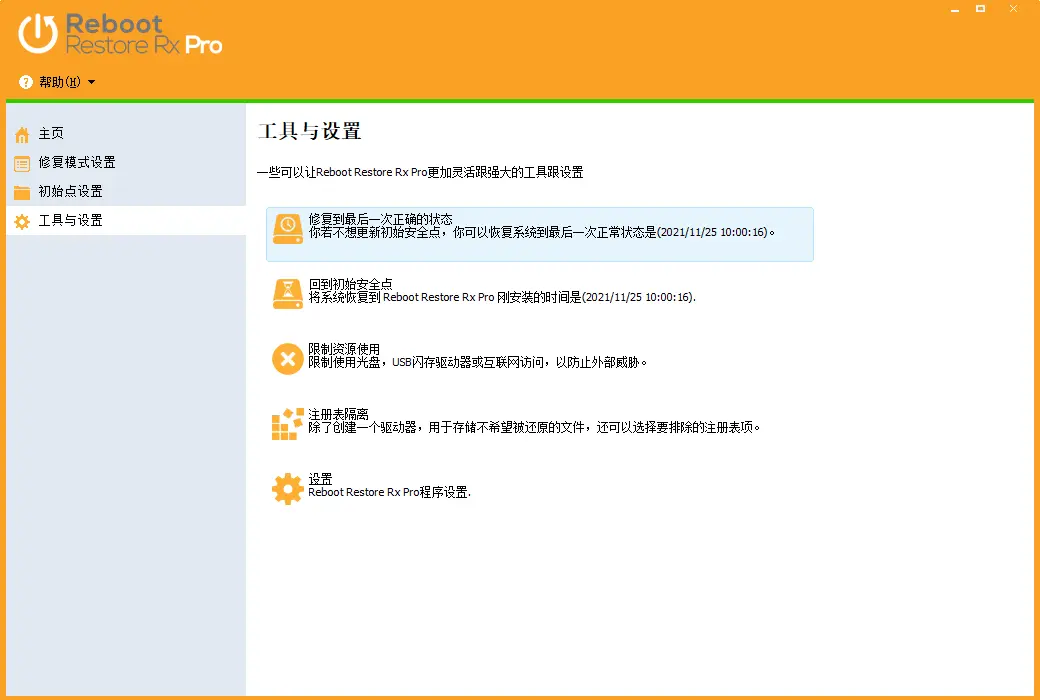Screen dimensions: 1040x700
Task: Click the folder icon beside 初始点设置
Action: [22, 192]
